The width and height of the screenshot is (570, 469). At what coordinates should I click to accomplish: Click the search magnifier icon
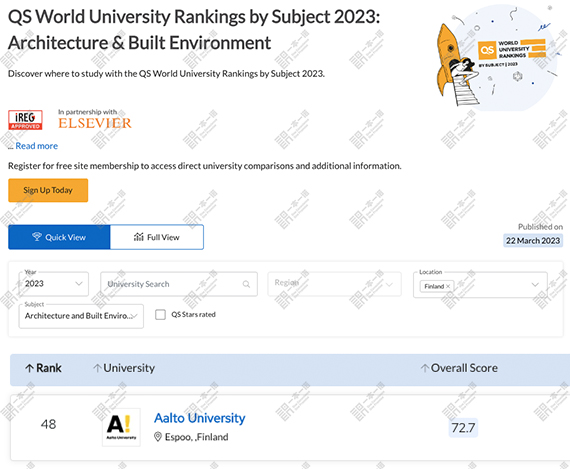[x=246, y=284]
